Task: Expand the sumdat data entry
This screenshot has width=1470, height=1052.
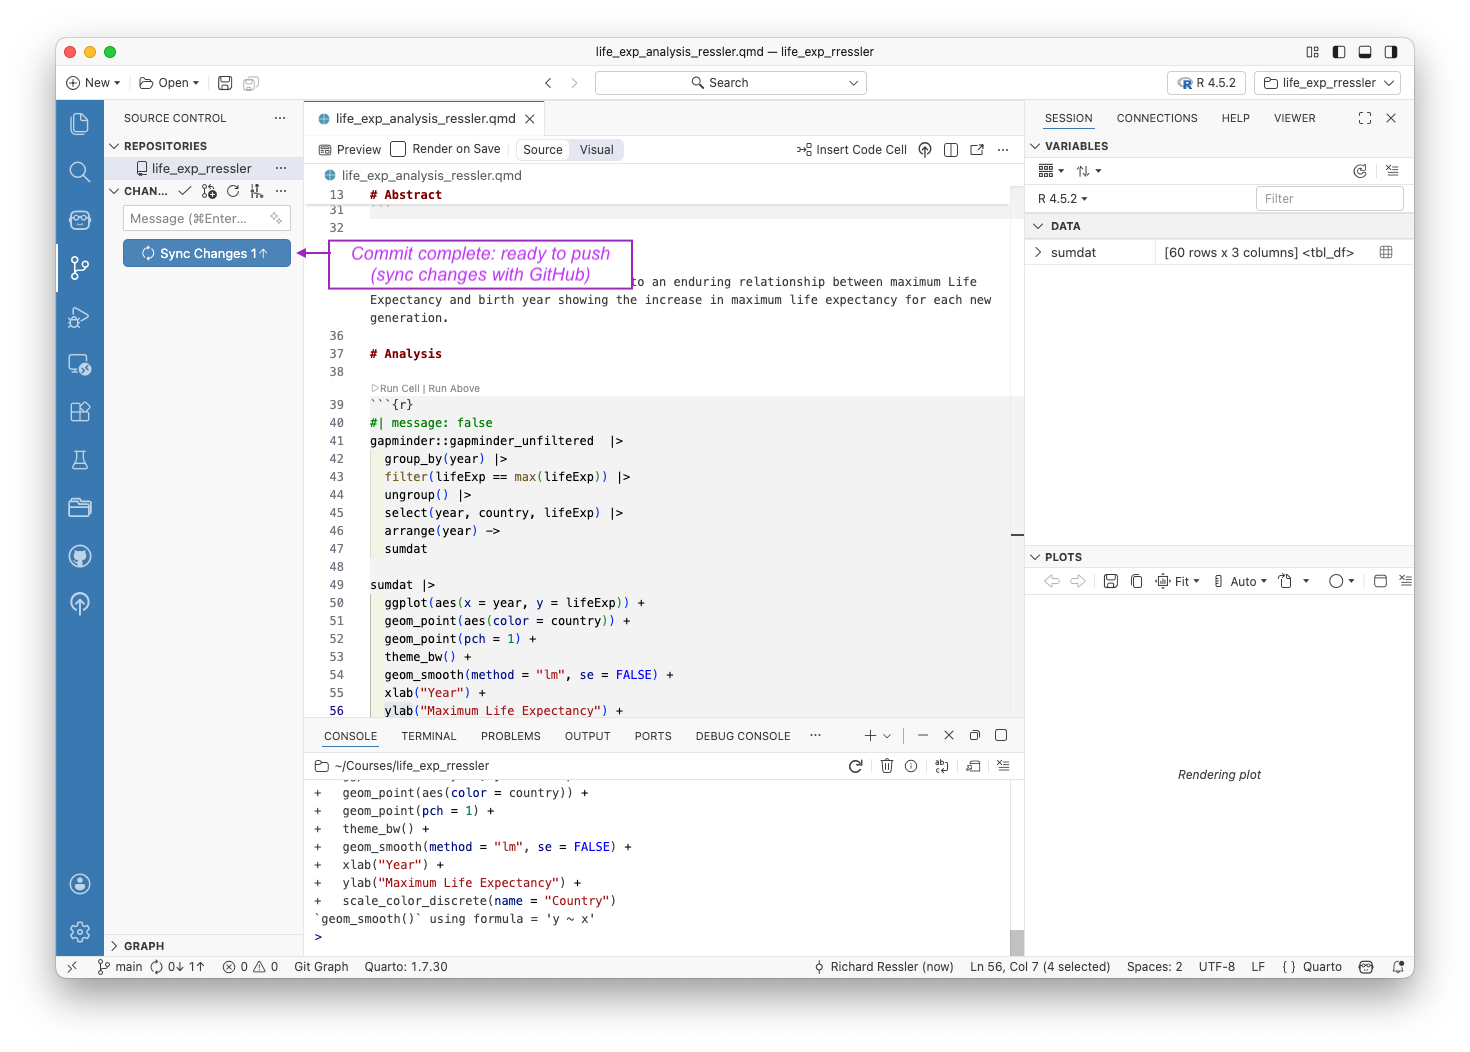Action: click(1040, 252)
